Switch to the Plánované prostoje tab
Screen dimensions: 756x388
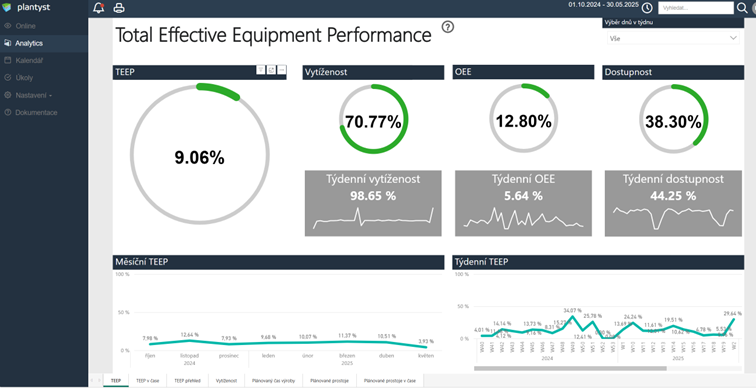[329, 380]
